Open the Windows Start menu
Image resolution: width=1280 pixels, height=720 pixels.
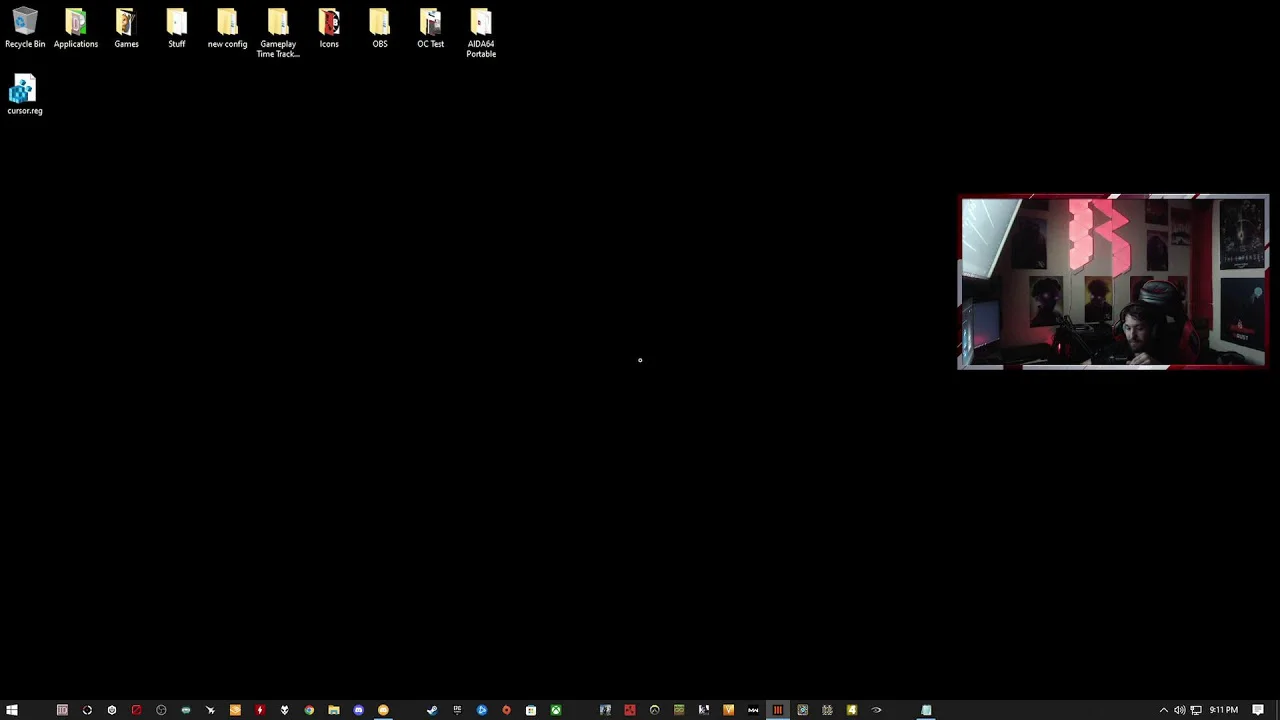pyautogui.click(x=12, y=710)
